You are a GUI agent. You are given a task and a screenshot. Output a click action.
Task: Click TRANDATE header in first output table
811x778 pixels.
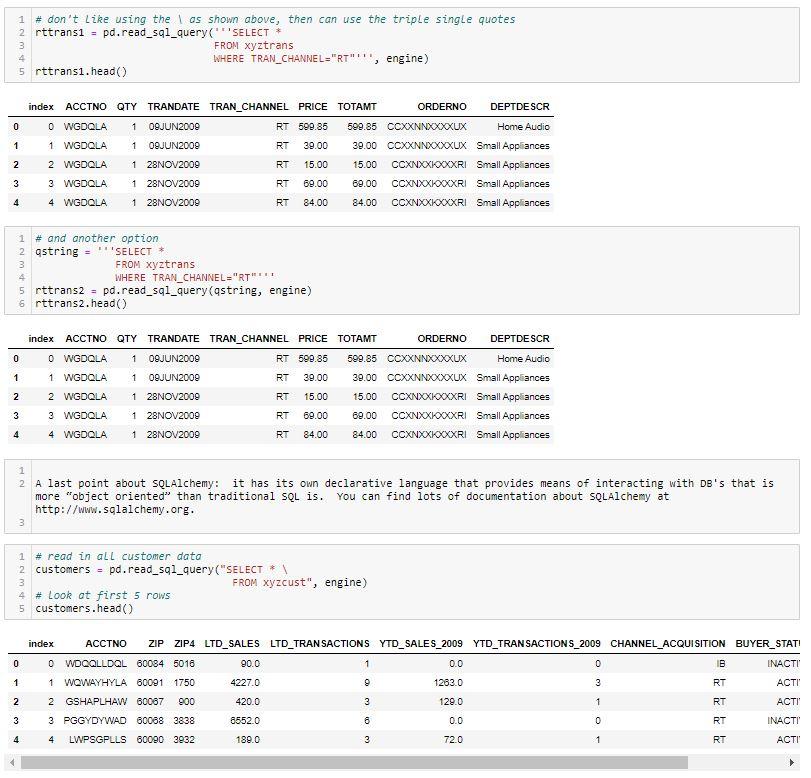173,107
